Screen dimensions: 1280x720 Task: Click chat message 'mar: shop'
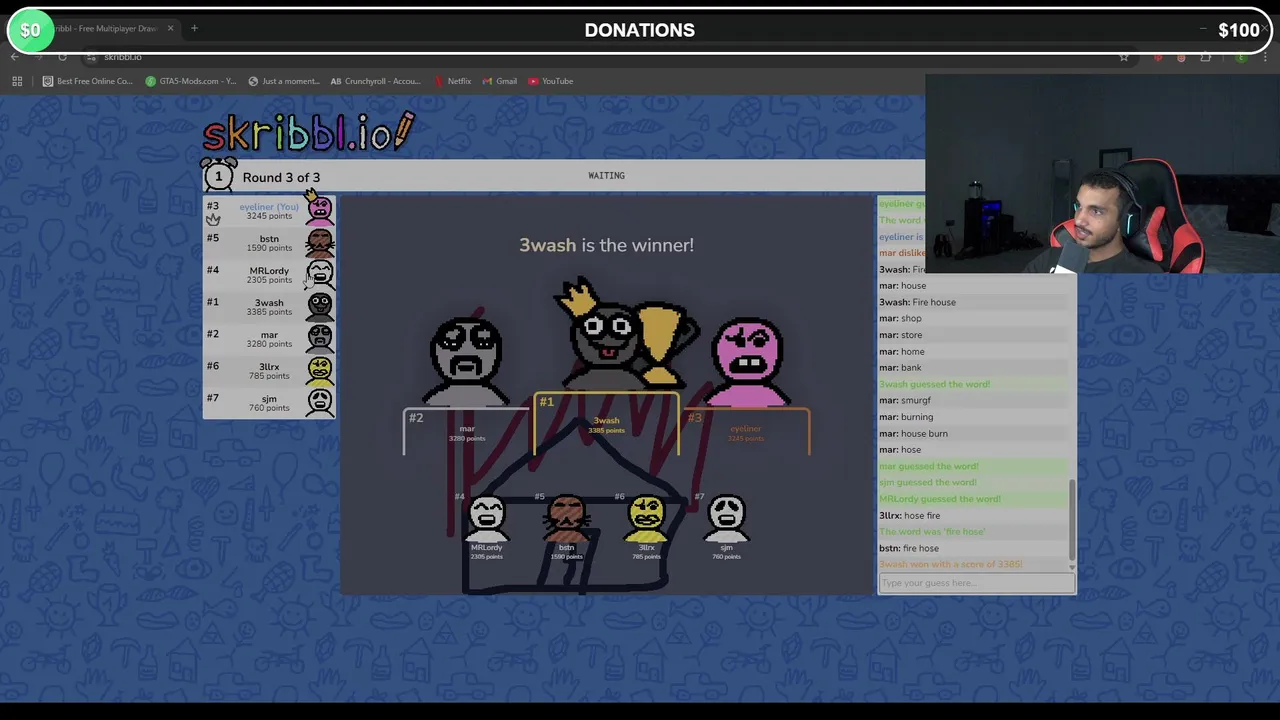point(900,318)
